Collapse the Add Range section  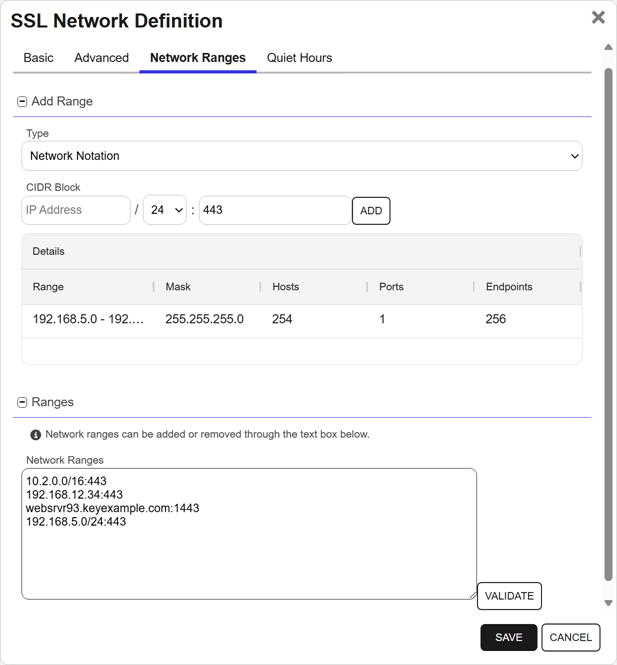22,102
